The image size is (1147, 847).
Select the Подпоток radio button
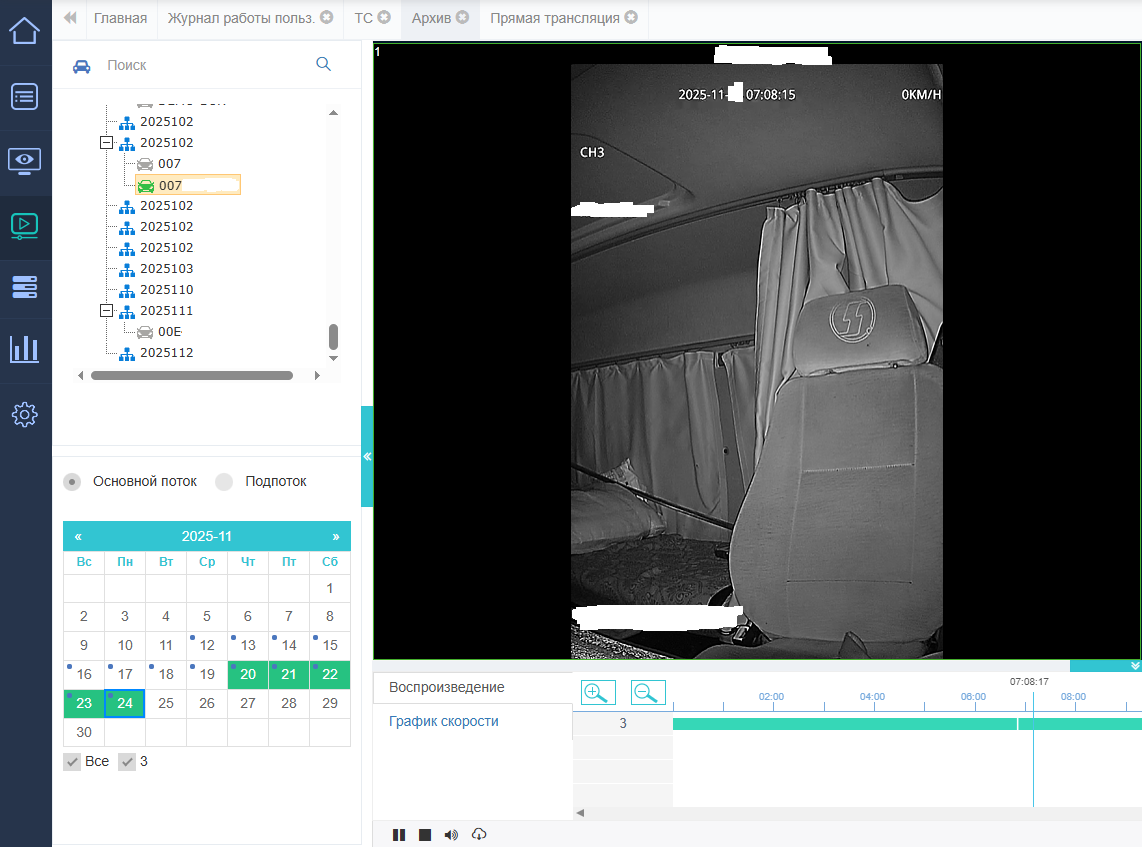coord(224,482)
